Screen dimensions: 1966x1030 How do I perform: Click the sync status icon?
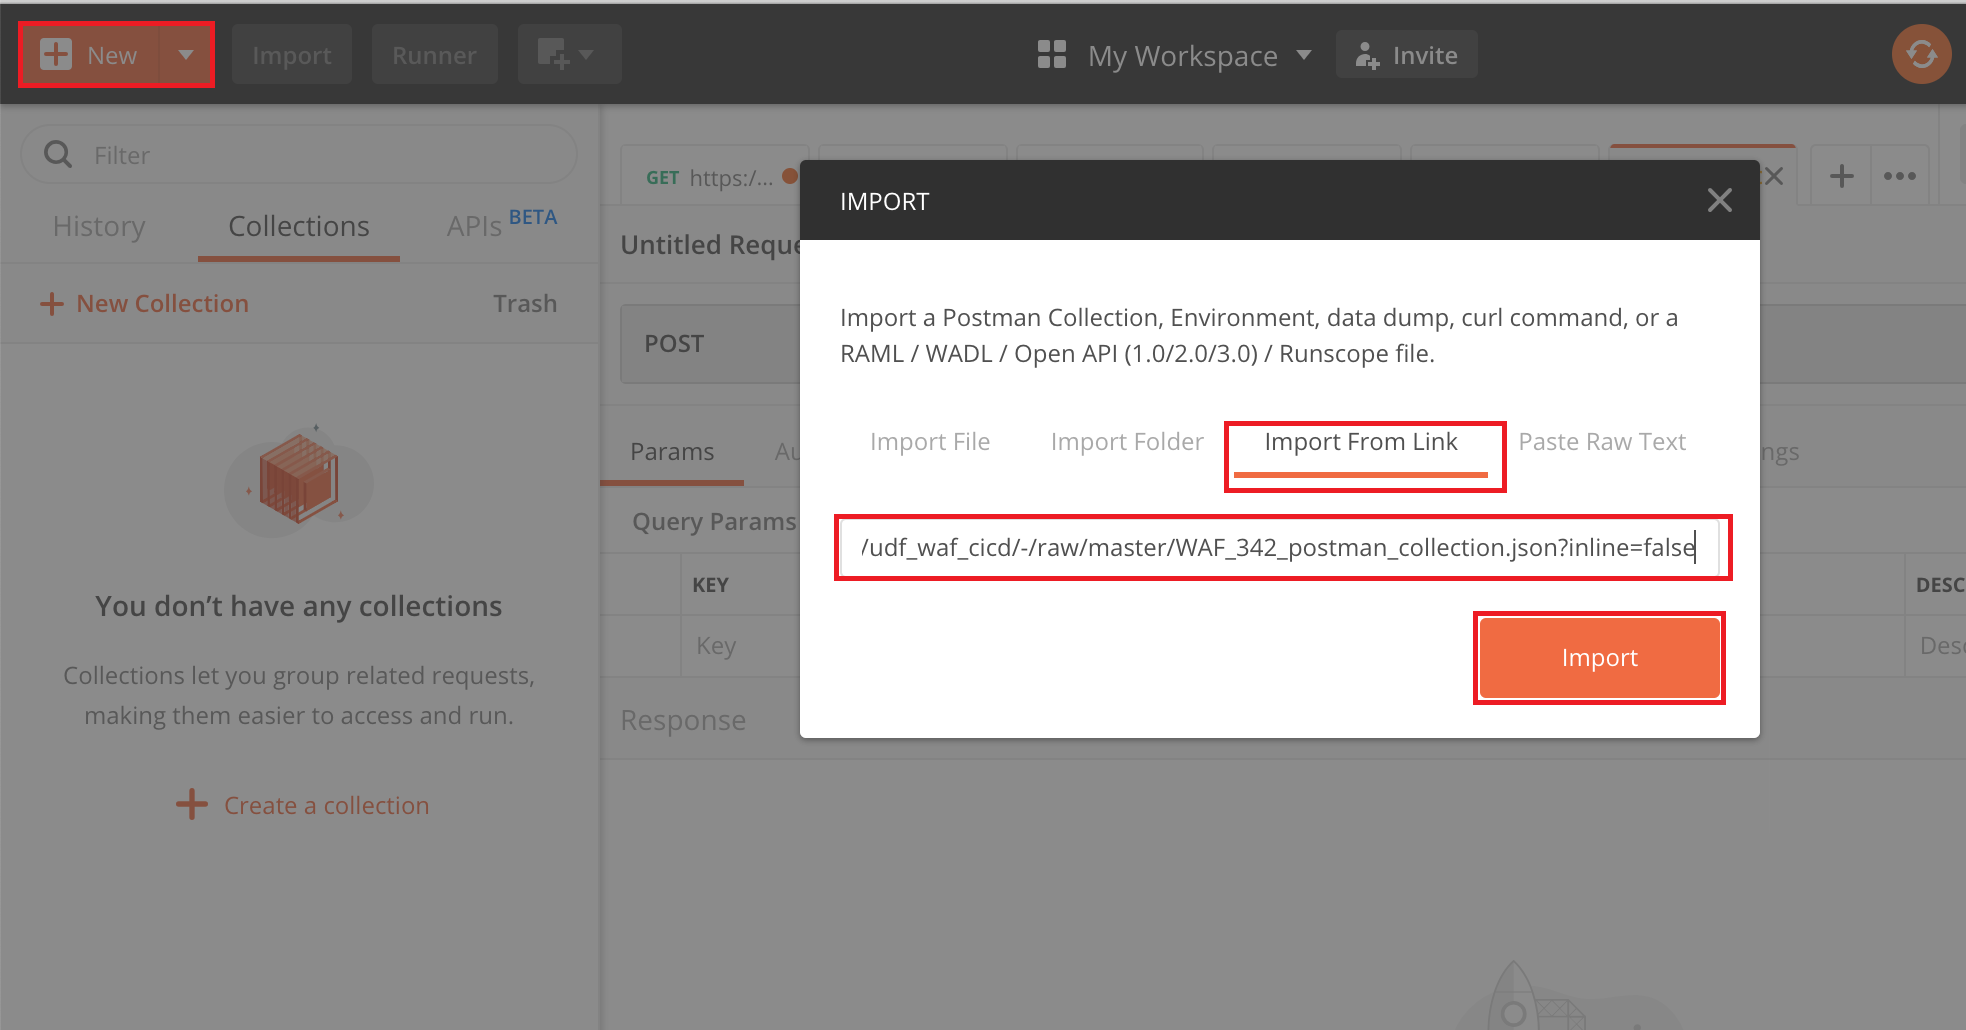pyautogui.click(x=1921, y=54)
